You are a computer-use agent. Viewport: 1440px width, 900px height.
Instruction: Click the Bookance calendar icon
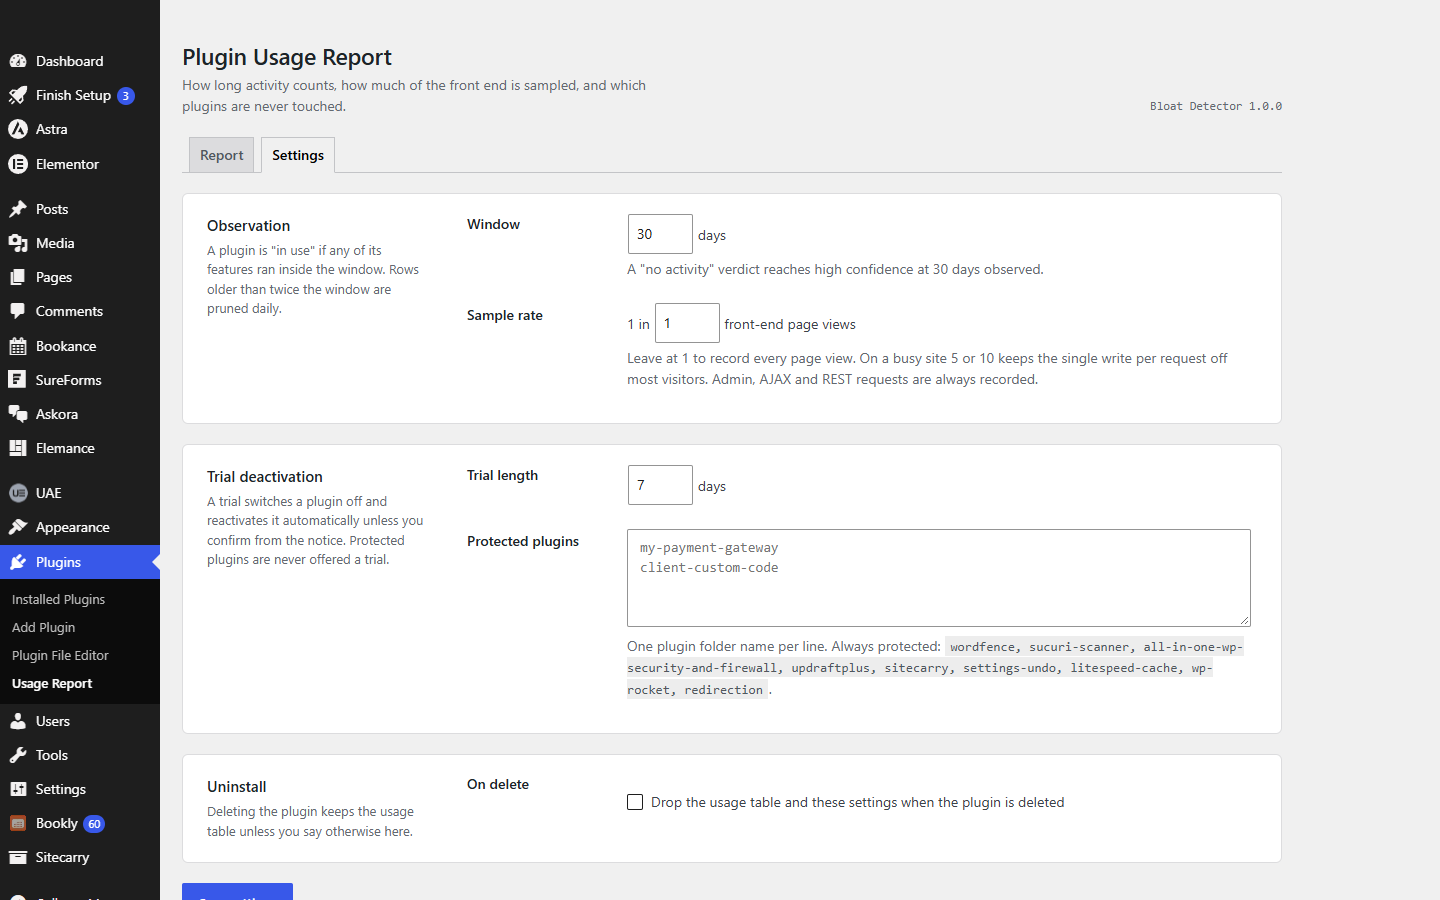[x=18, y=346]
